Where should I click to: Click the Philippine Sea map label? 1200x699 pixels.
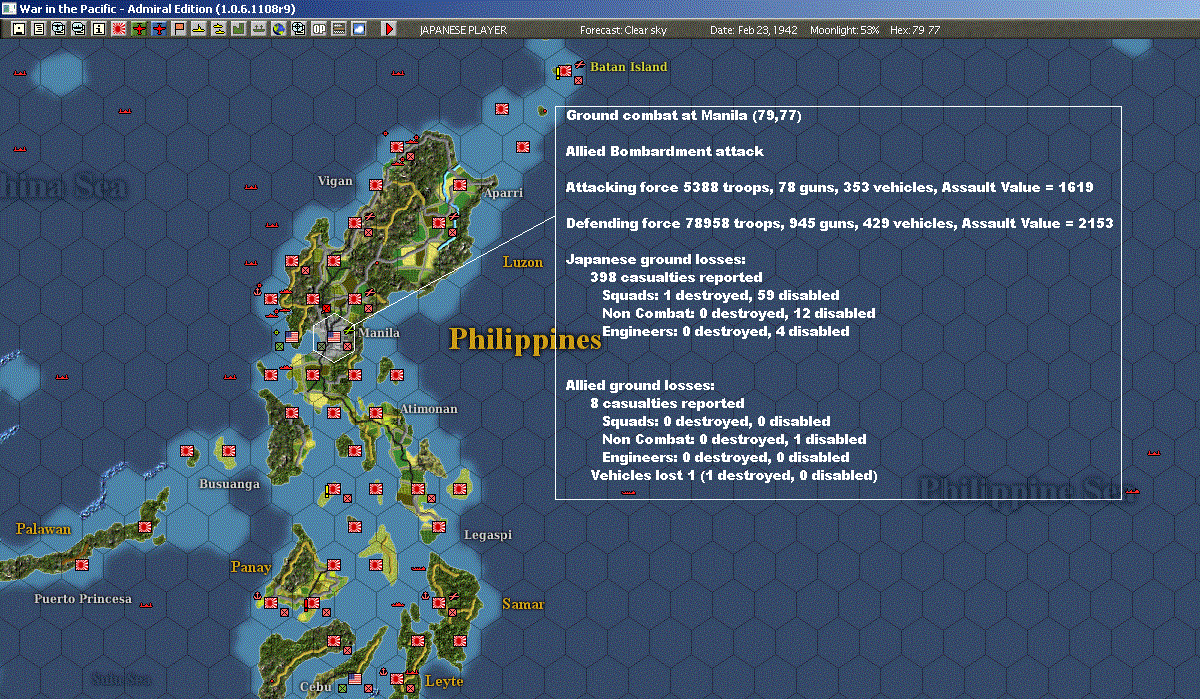tap(1025, 489)
